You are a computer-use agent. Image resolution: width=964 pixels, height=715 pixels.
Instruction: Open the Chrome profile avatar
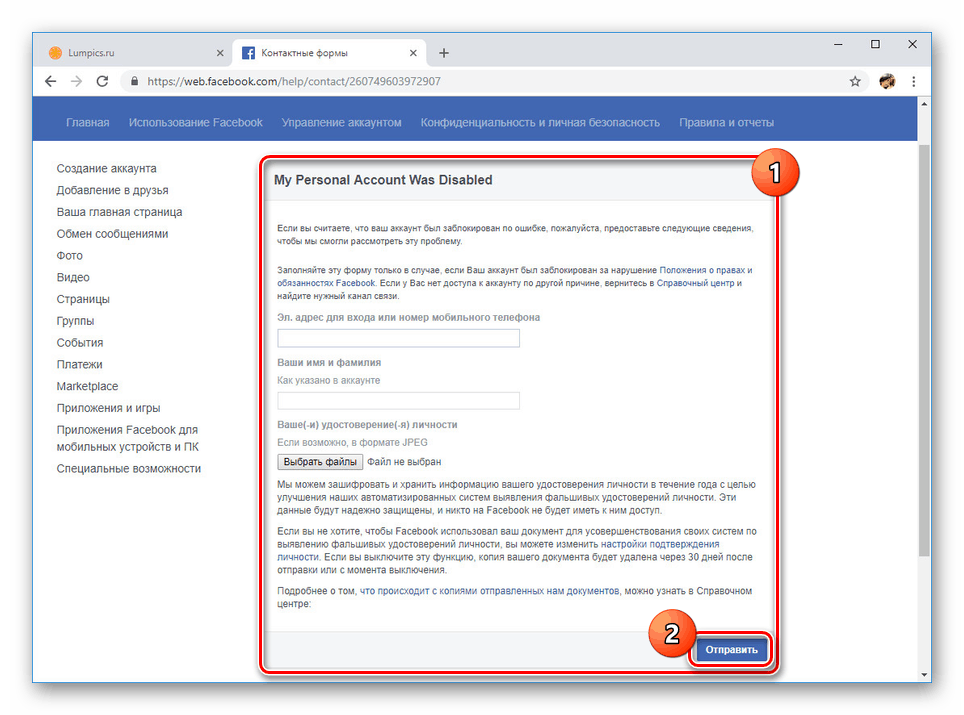click(x=887, y=81)
